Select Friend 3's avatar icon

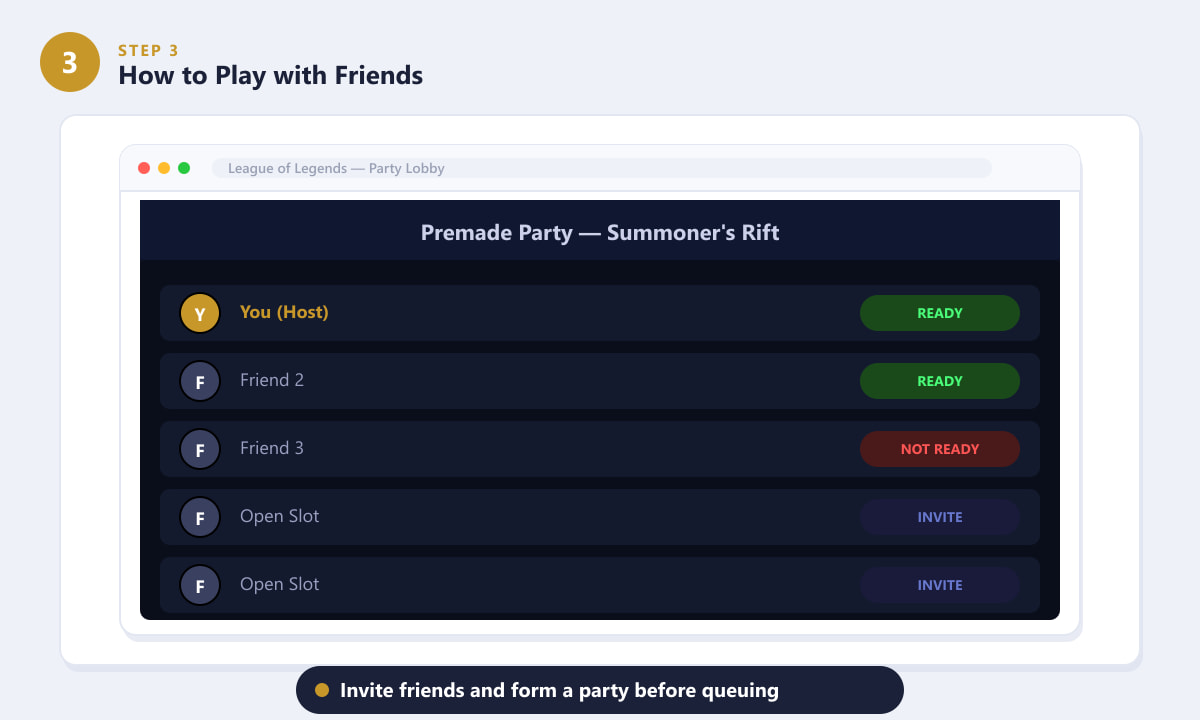click(x=200, y=449)
